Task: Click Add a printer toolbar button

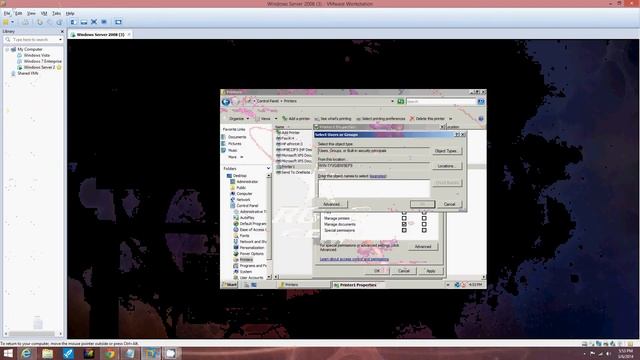Action: point(296,119)
